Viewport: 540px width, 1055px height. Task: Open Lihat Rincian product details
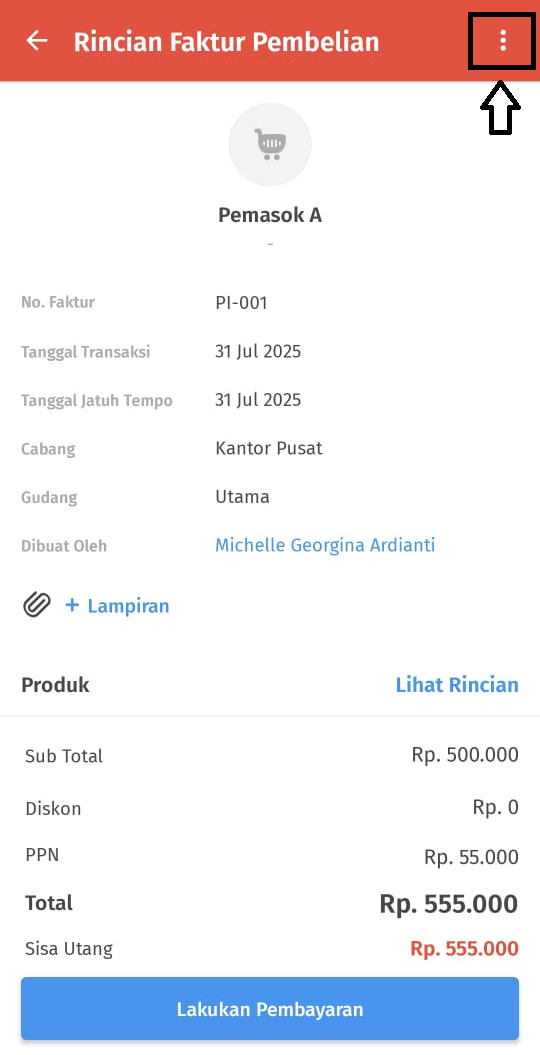tap(457, 685)
